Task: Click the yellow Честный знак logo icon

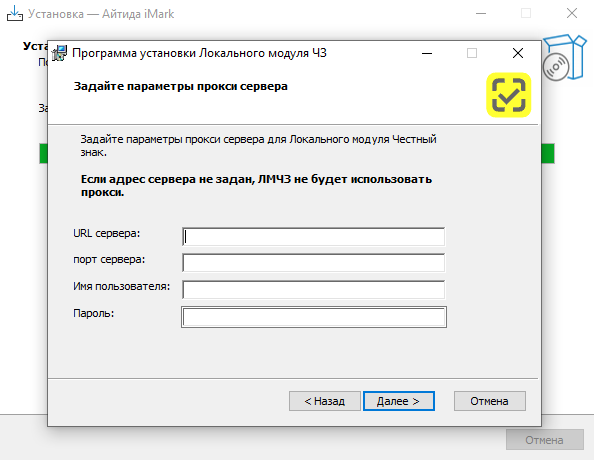Action: click(508, 95)
